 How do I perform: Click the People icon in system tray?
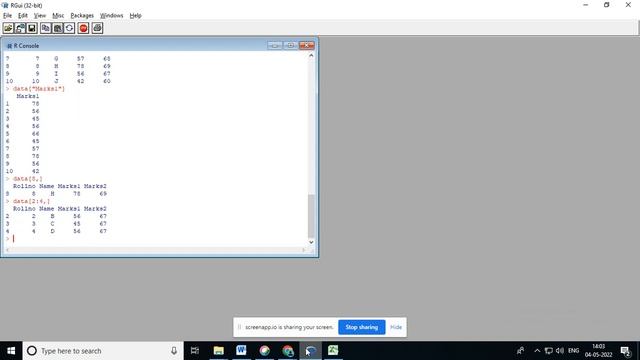click(x=520, y=351)
